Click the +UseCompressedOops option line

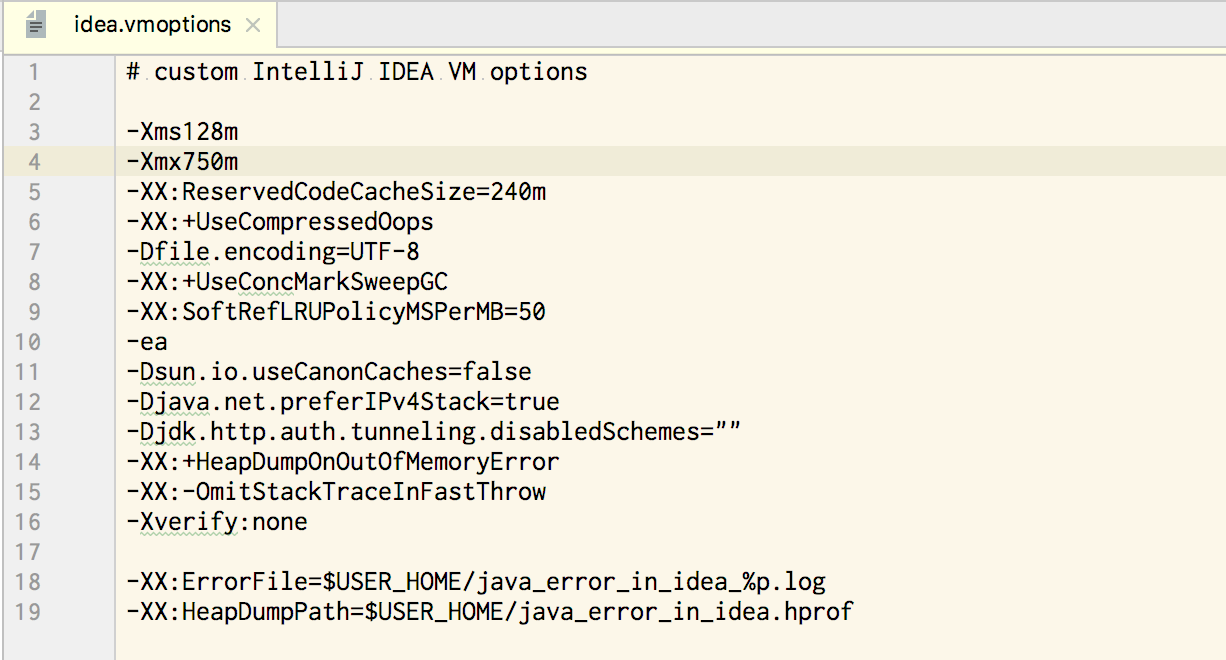coord(280,221)
